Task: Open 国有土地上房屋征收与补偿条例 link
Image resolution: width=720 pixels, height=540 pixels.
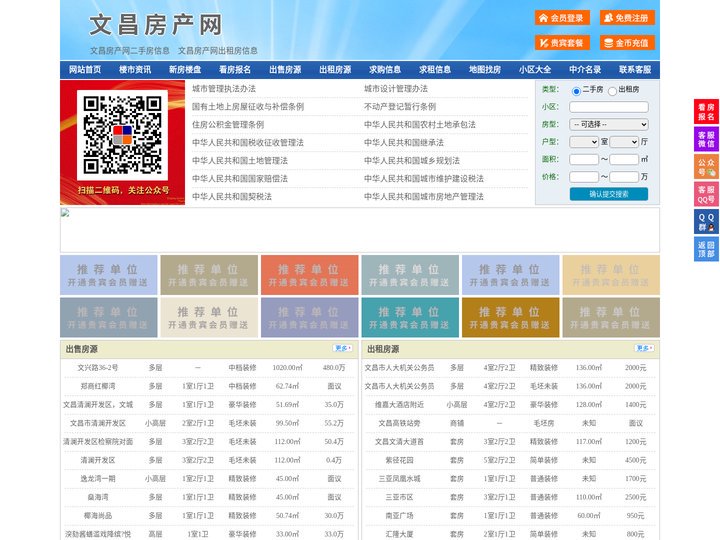Action: (x=248, y=107)
